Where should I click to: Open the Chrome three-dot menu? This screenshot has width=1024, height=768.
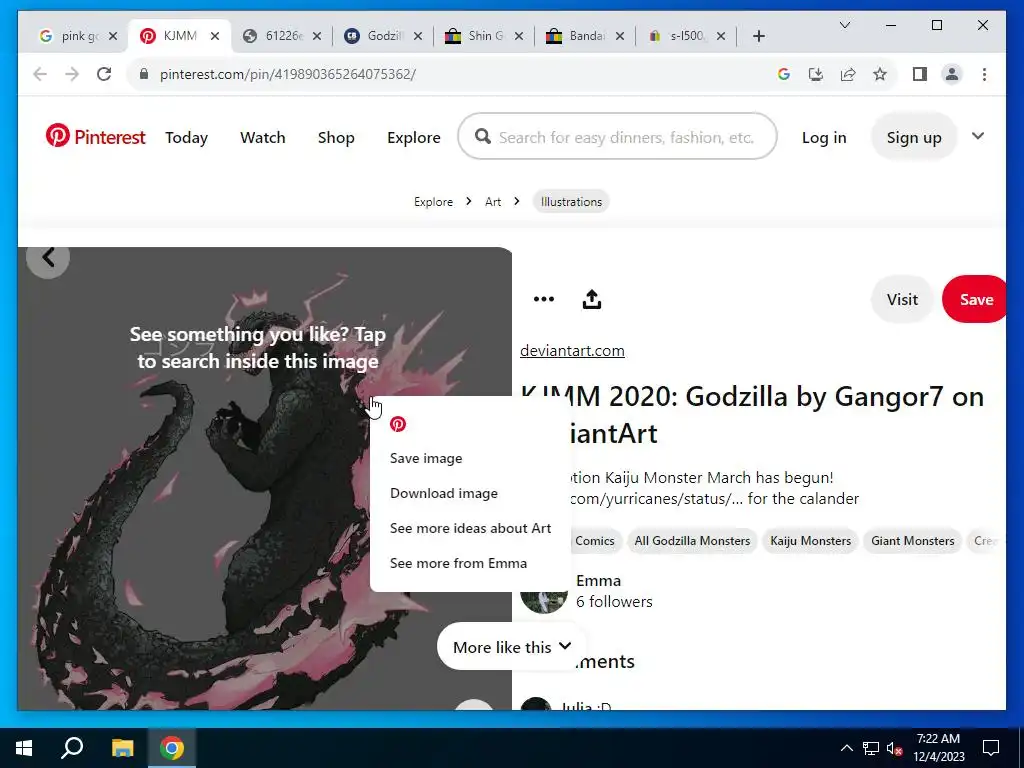tap(984, 74)
